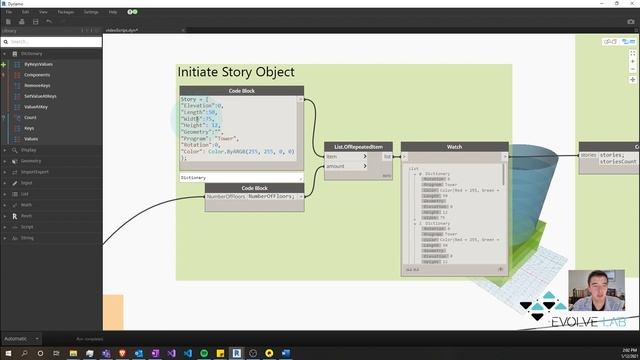This screenshot has width=640, height=360.
Task: Click the New file toolbar icon
Action: [x=8, y=22]
